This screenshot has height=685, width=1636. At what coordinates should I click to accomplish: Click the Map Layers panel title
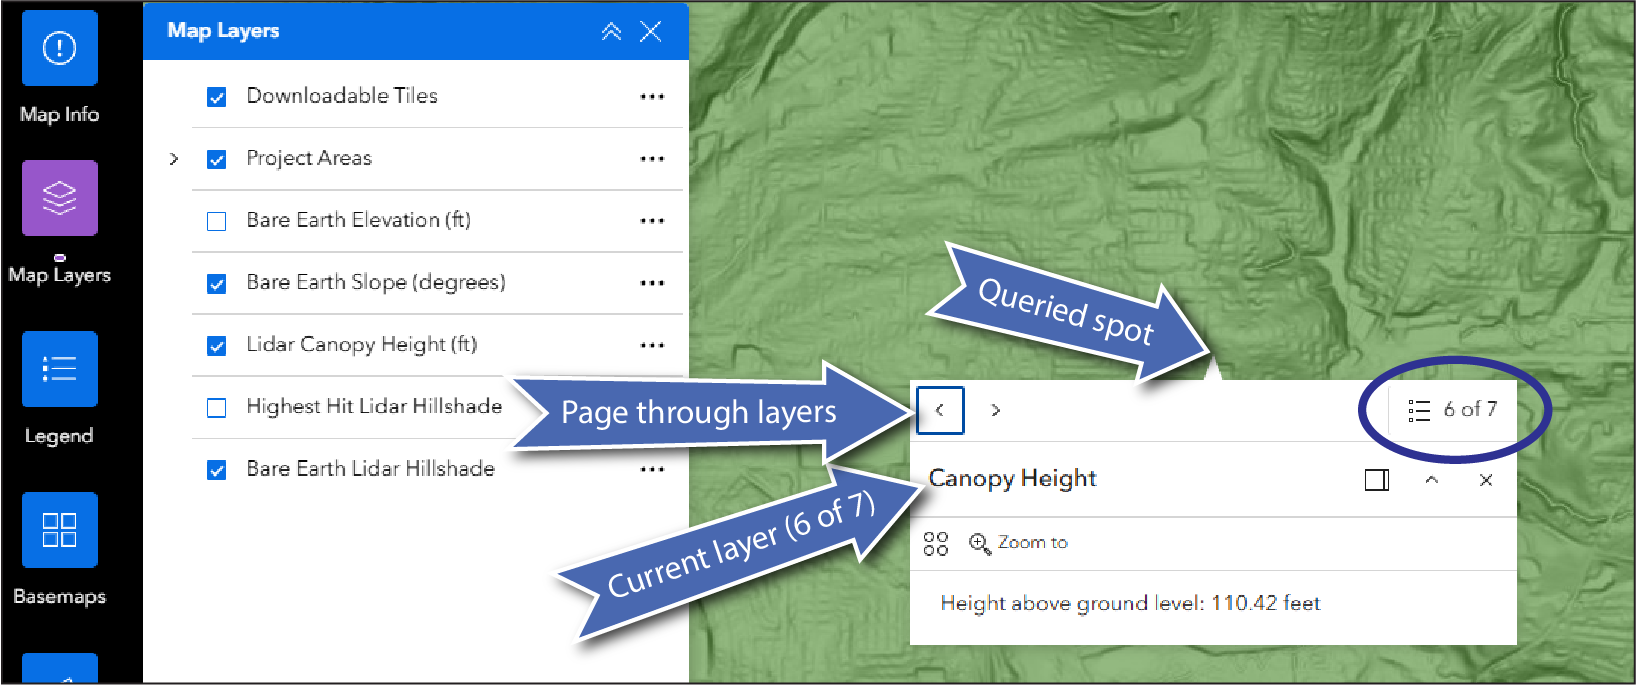223,31
